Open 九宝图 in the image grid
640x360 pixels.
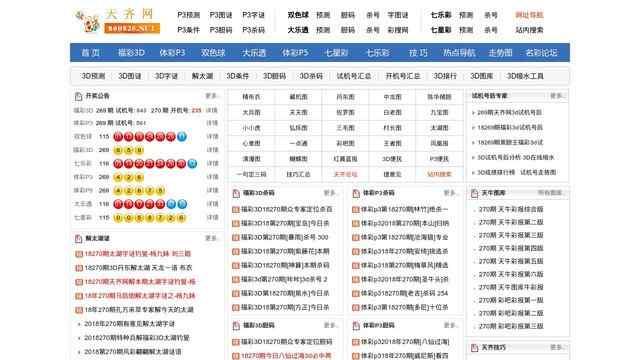(440, 113)
